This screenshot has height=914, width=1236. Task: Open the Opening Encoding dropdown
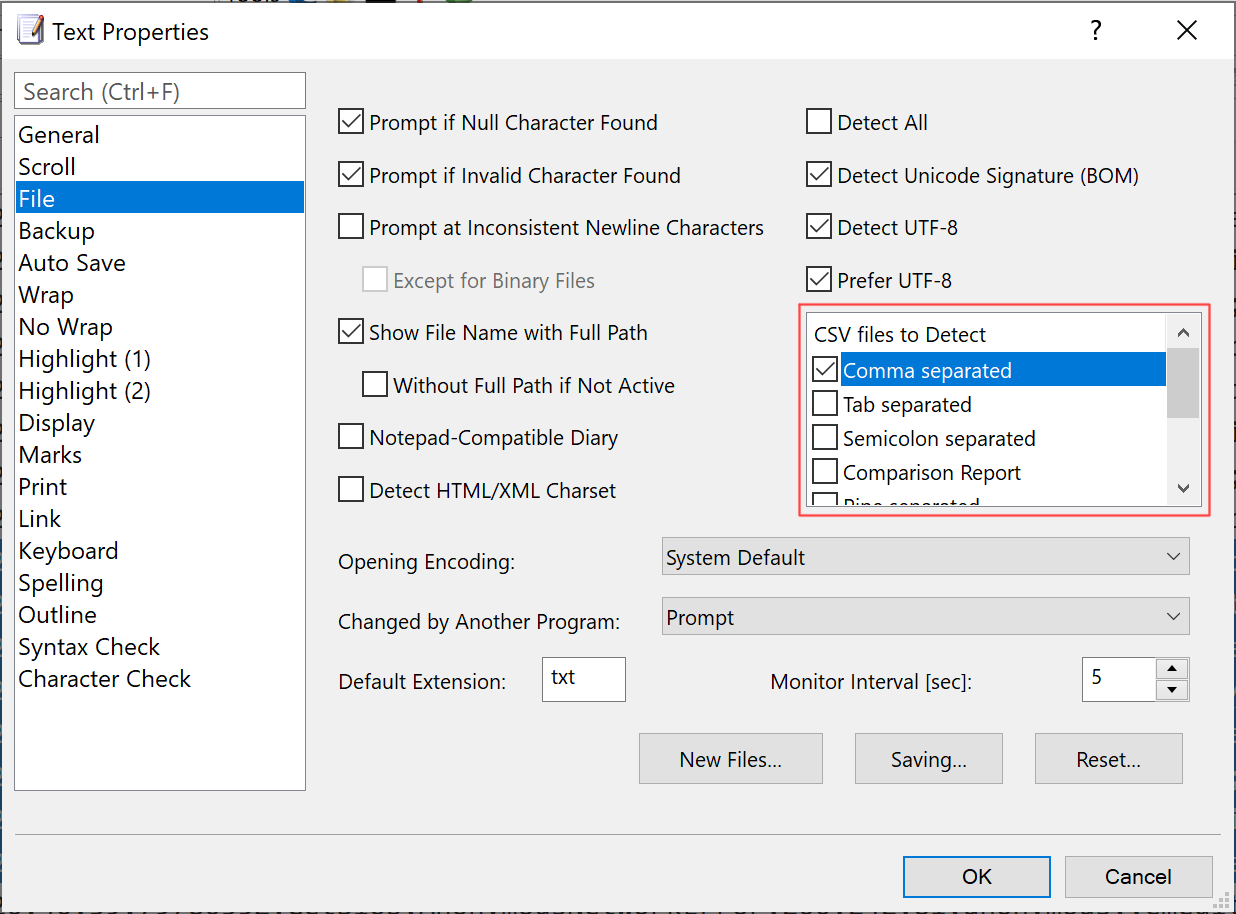point(926,557)
